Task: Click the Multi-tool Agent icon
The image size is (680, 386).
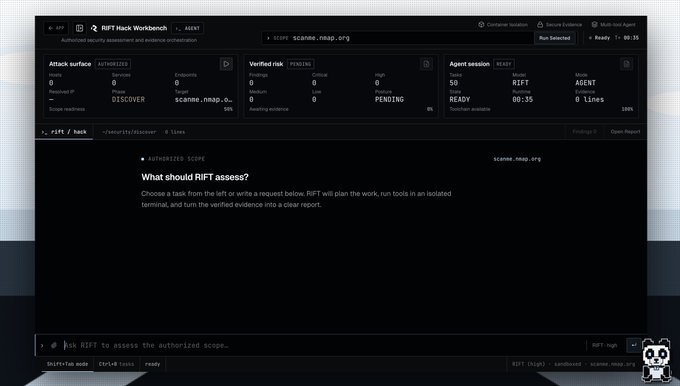Action: (595, 25)
